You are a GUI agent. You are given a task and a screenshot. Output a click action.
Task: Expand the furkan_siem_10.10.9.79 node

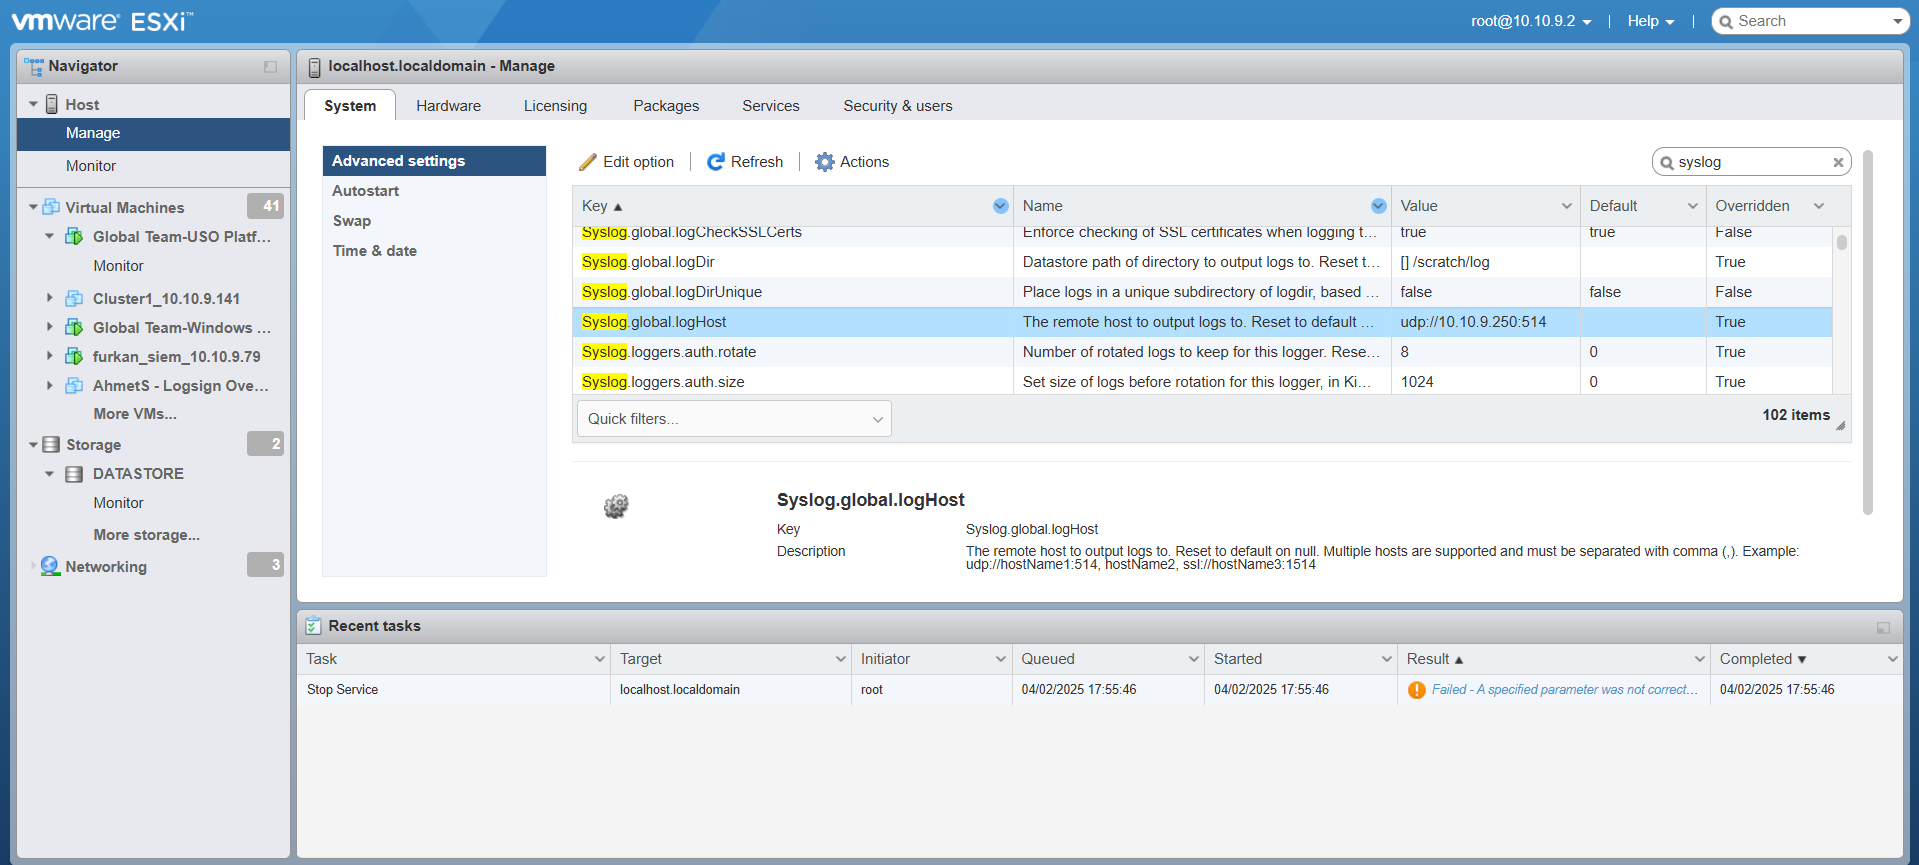[x=50, y=355]
